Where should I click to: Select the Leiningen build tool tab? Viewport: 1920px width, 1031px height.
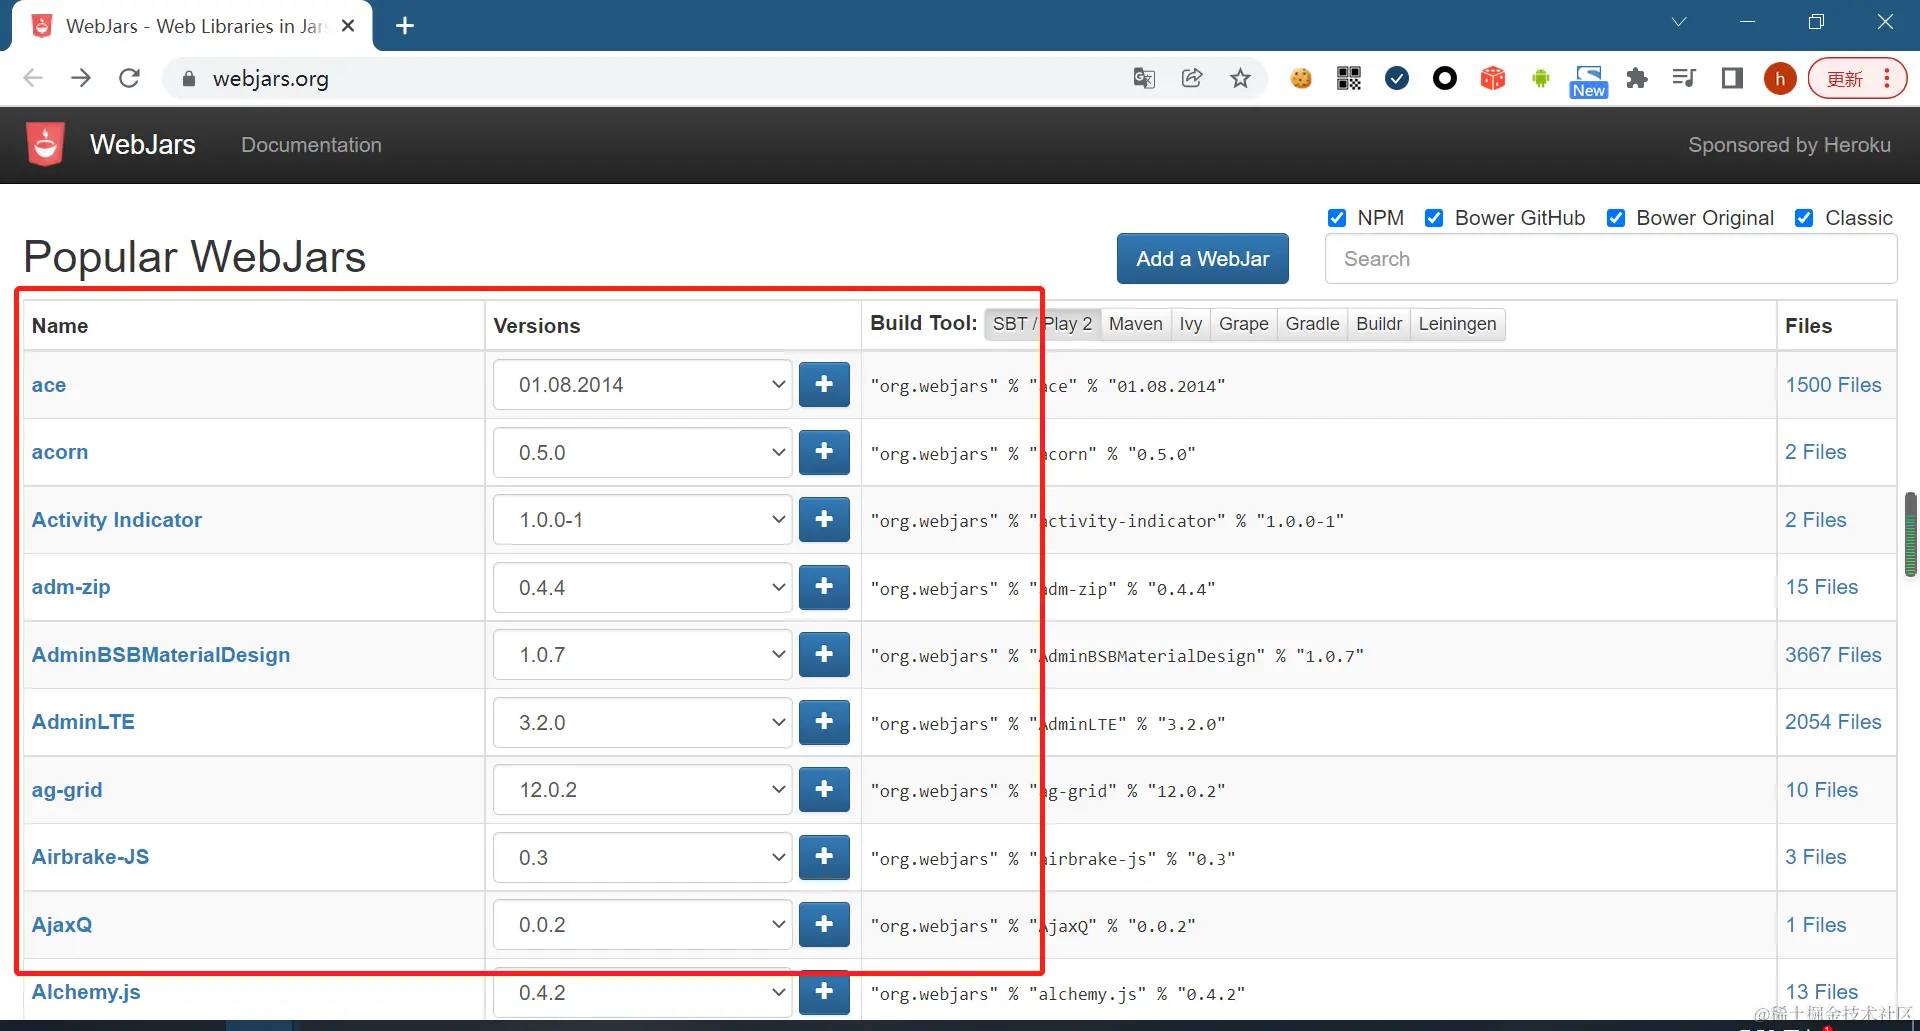1457,324
